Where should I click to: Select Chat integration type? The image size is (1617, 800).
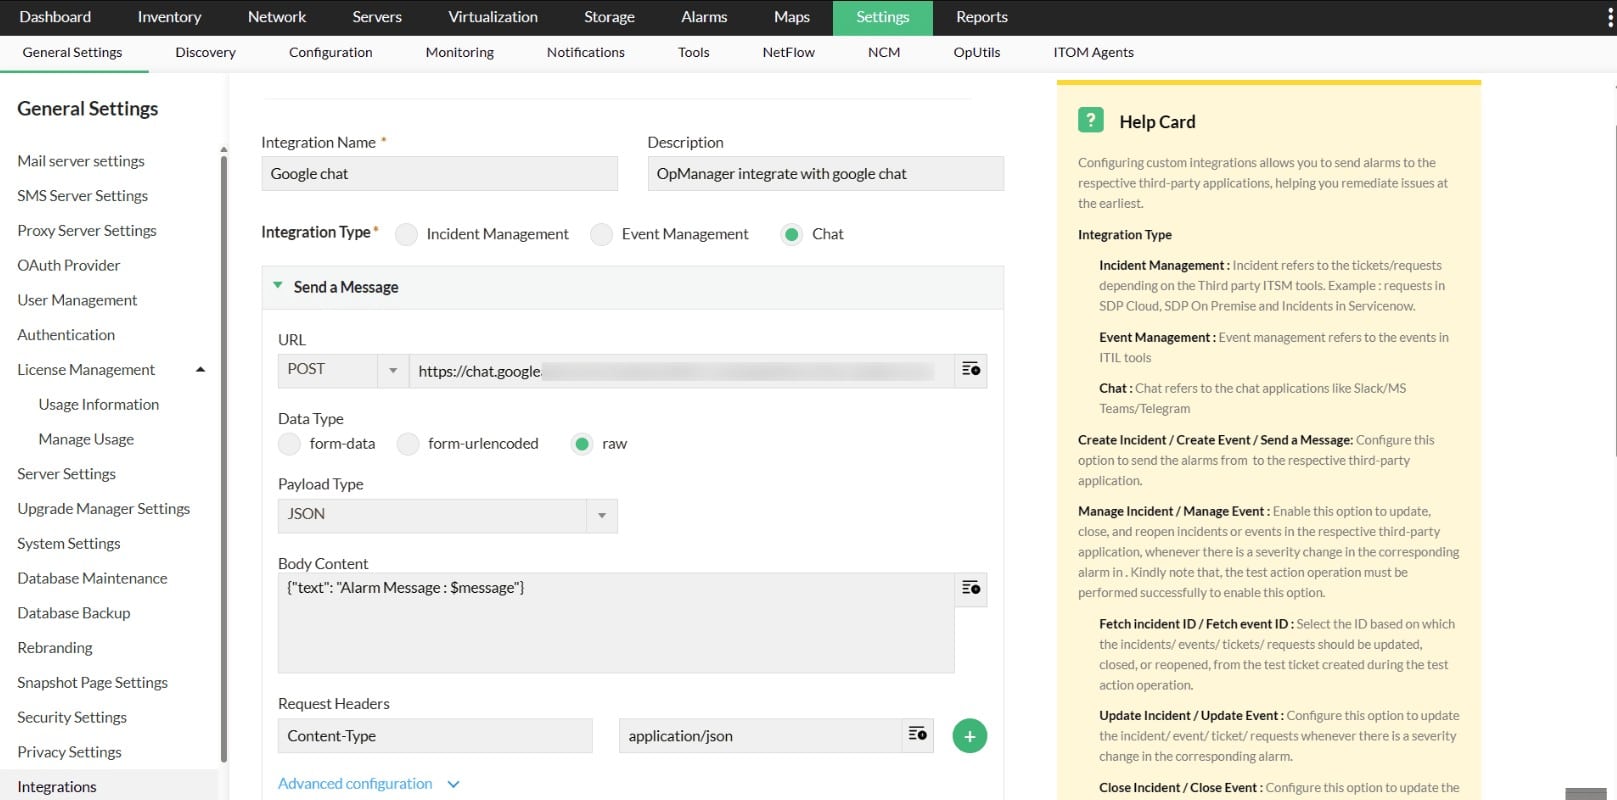click(791, 234)
